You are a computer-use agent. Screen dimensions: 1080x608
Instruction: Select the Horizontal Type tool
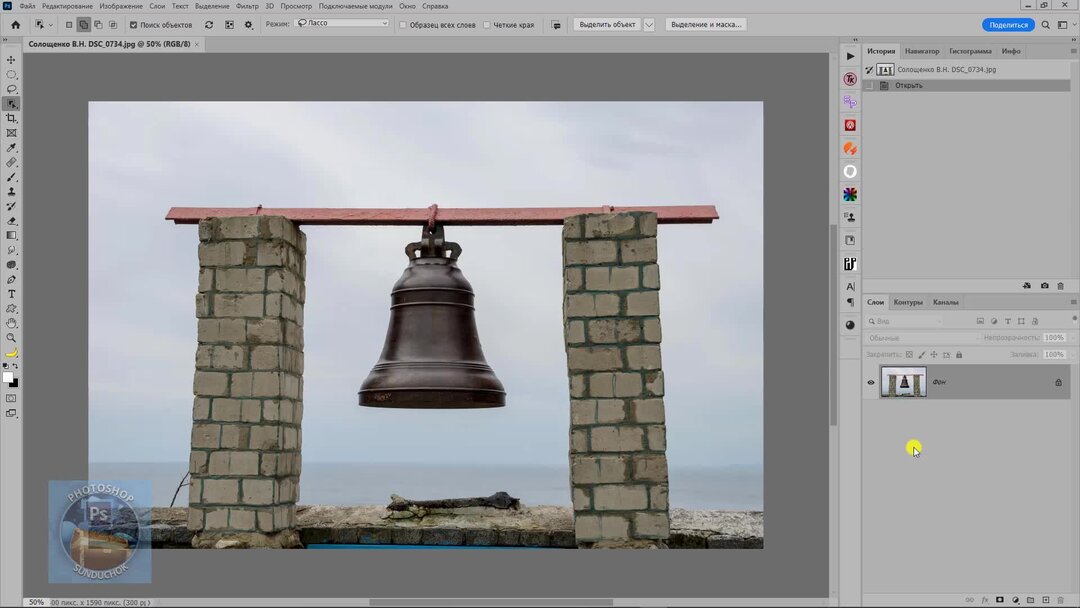[x=11, y=294]
